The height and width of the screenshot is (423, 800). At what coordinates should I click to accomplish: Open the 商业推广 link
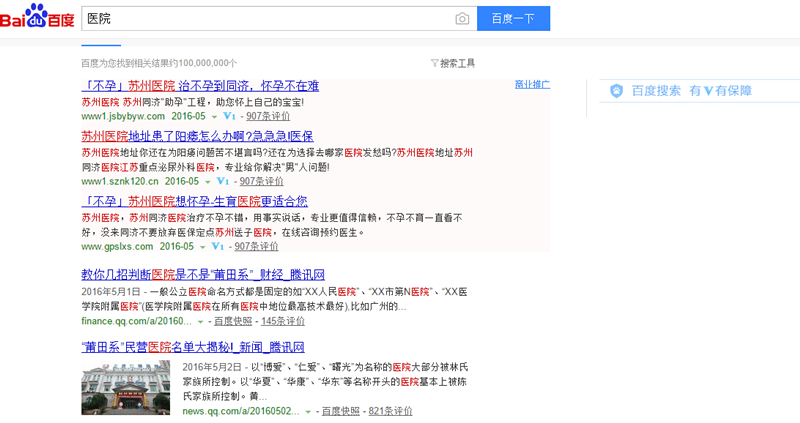532,85
